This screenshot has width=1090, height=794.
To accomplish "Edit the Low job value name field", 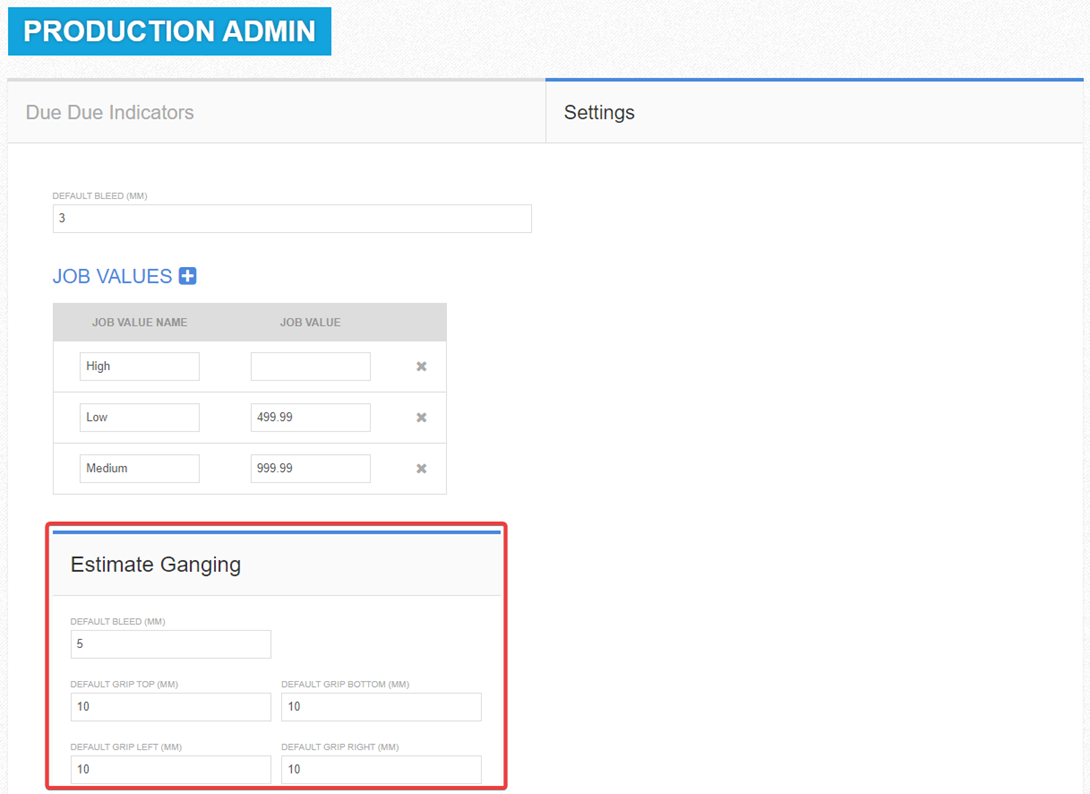I will [140, 417].
